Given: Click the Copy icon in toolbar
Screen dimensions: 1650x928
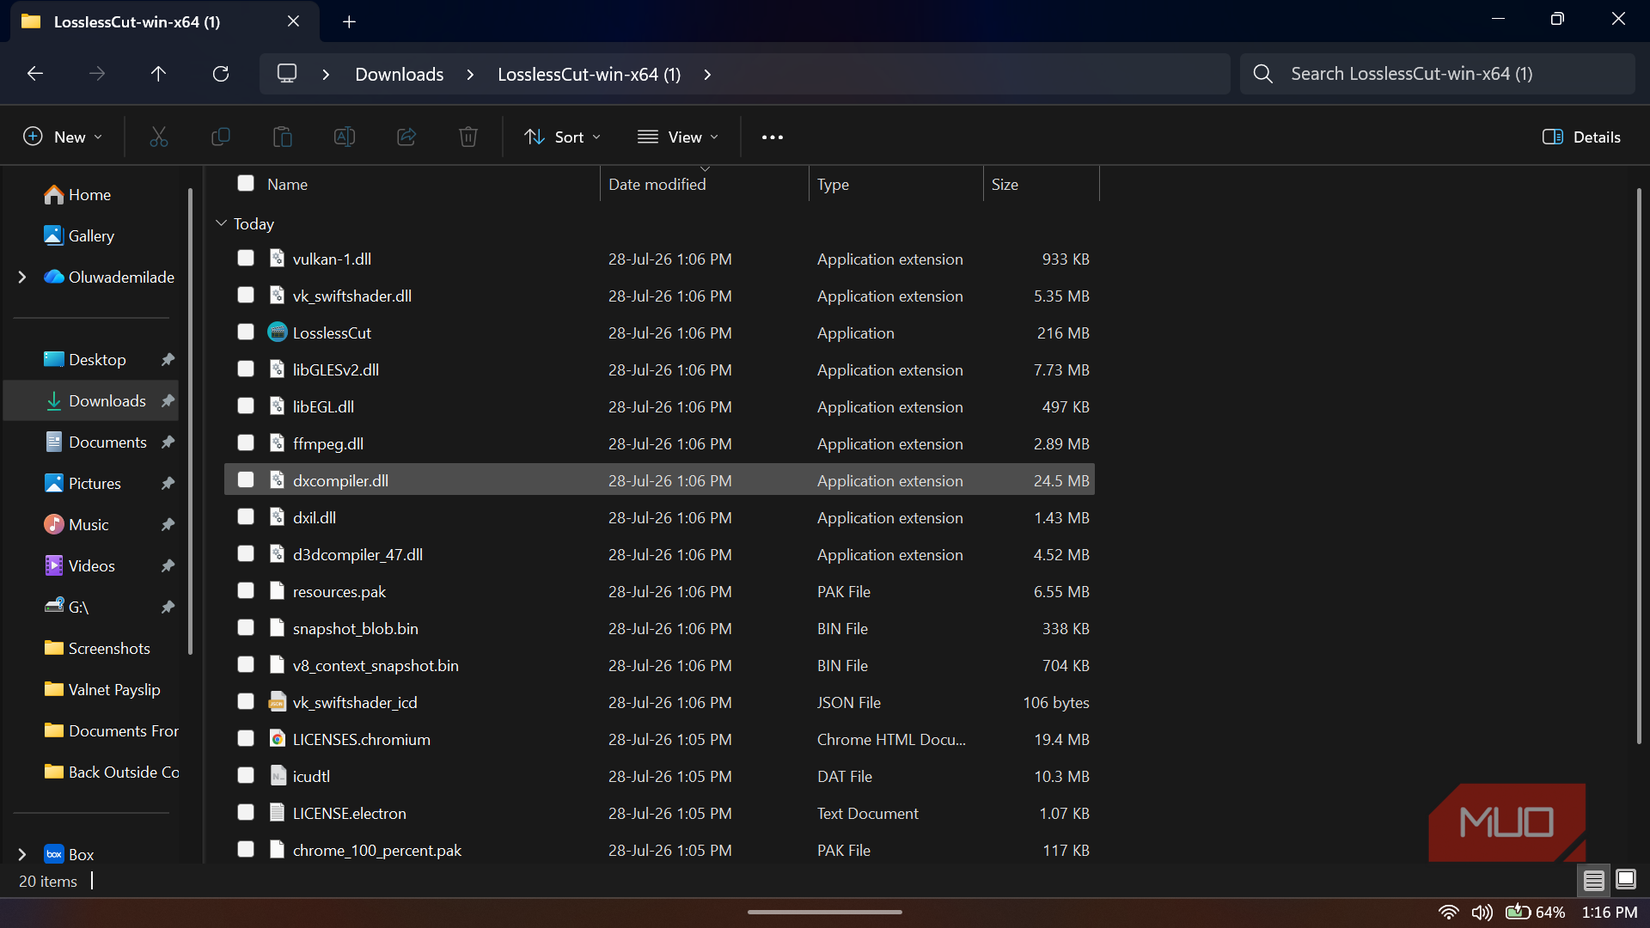Looking at the screenshot, I should click(220, 137).
